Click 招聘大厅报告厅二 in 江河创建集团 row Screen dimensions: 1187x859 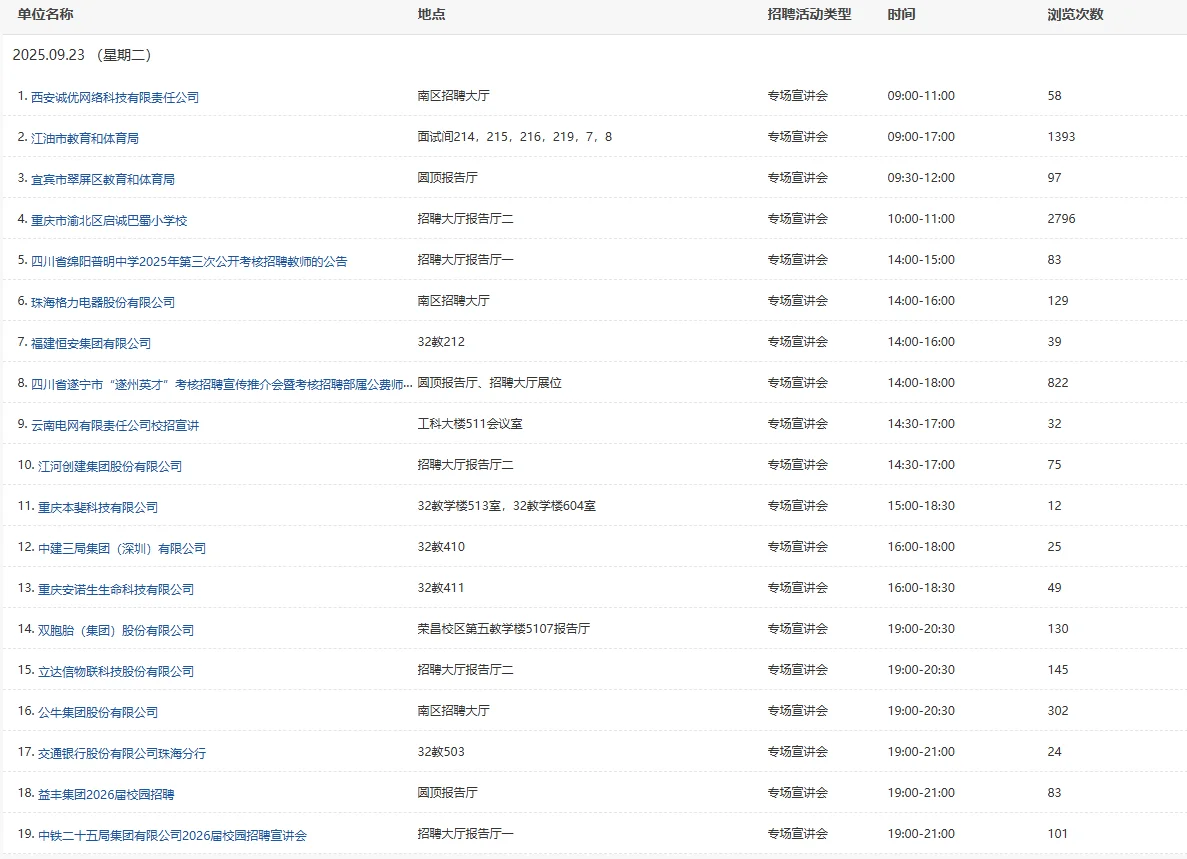tap(466, 465)
